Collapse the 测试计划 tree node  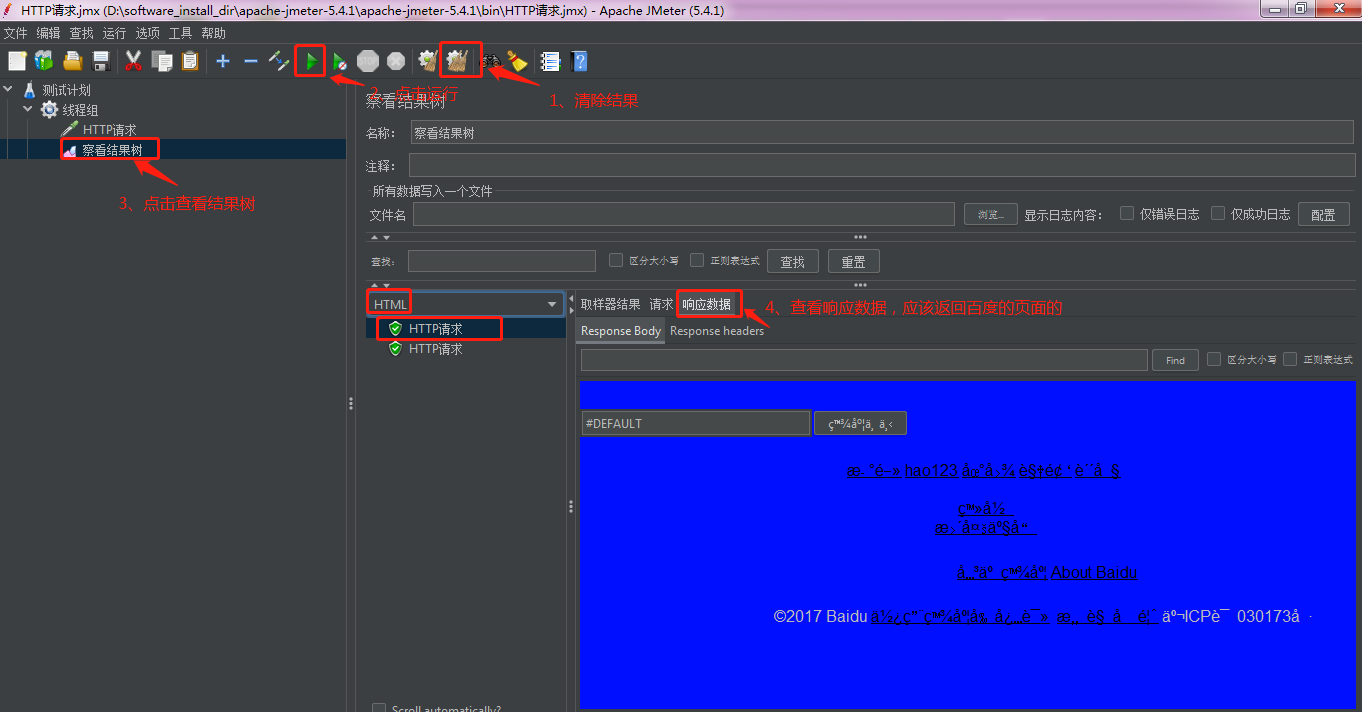click(8, 88)
